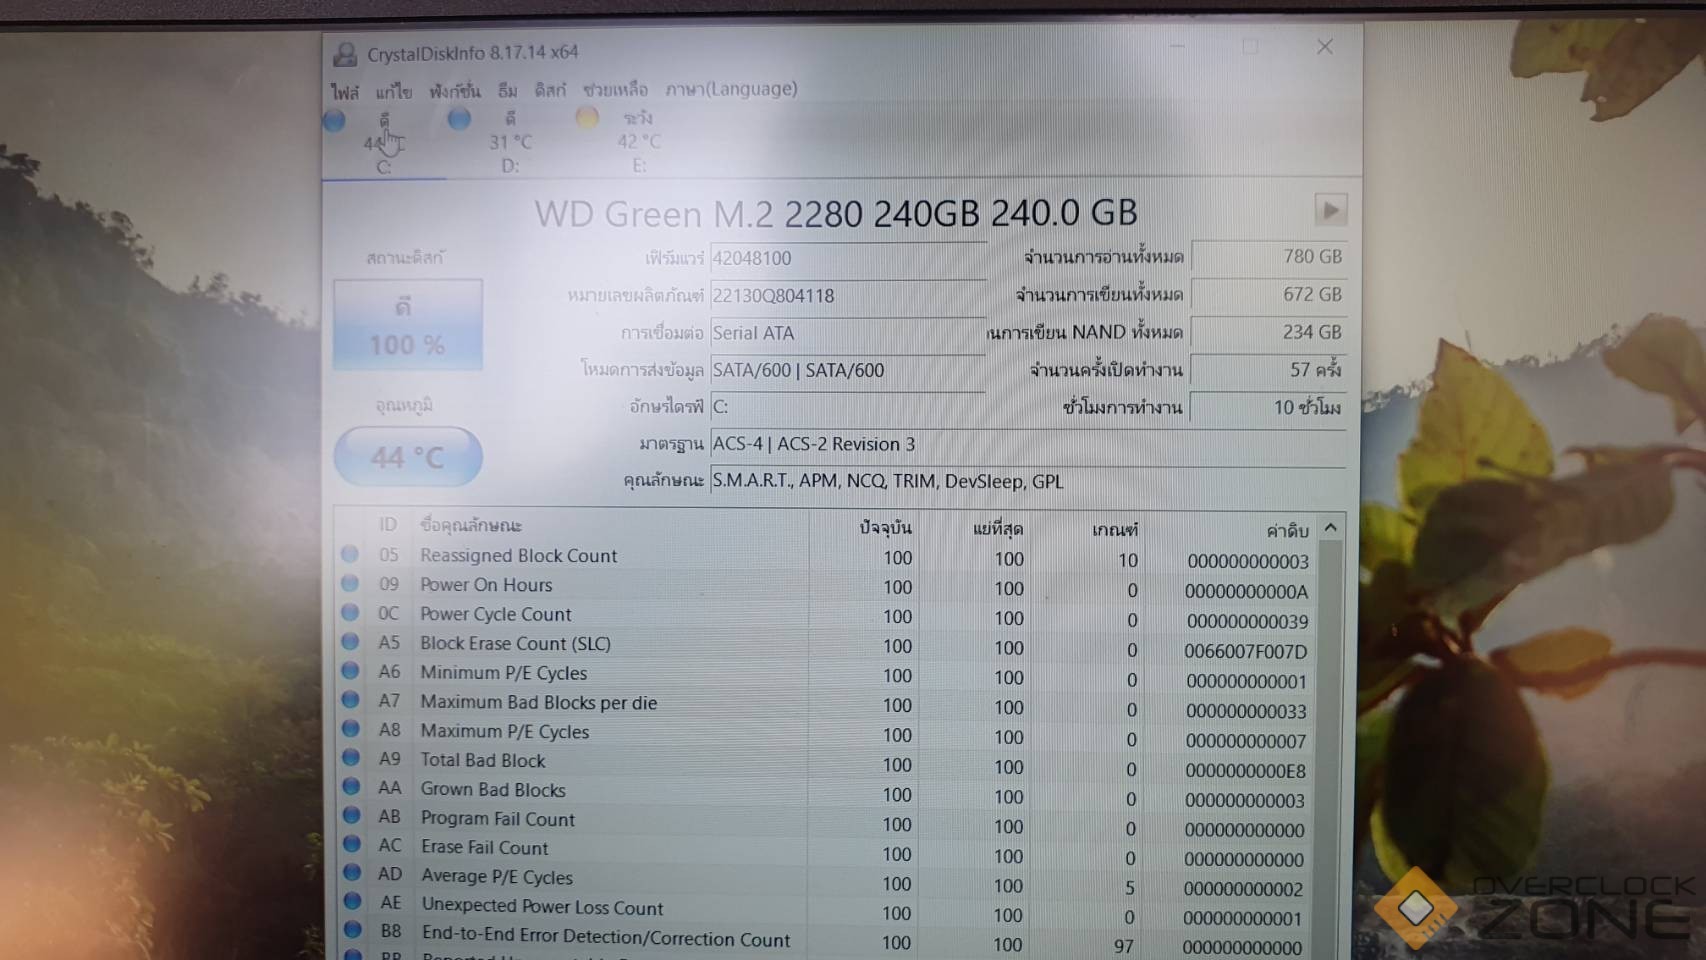Viewport: 1706px width, 960px height.
Task: Click the blue status circle for drive D:
Action: pyautogui.click(x=459, y=119)
